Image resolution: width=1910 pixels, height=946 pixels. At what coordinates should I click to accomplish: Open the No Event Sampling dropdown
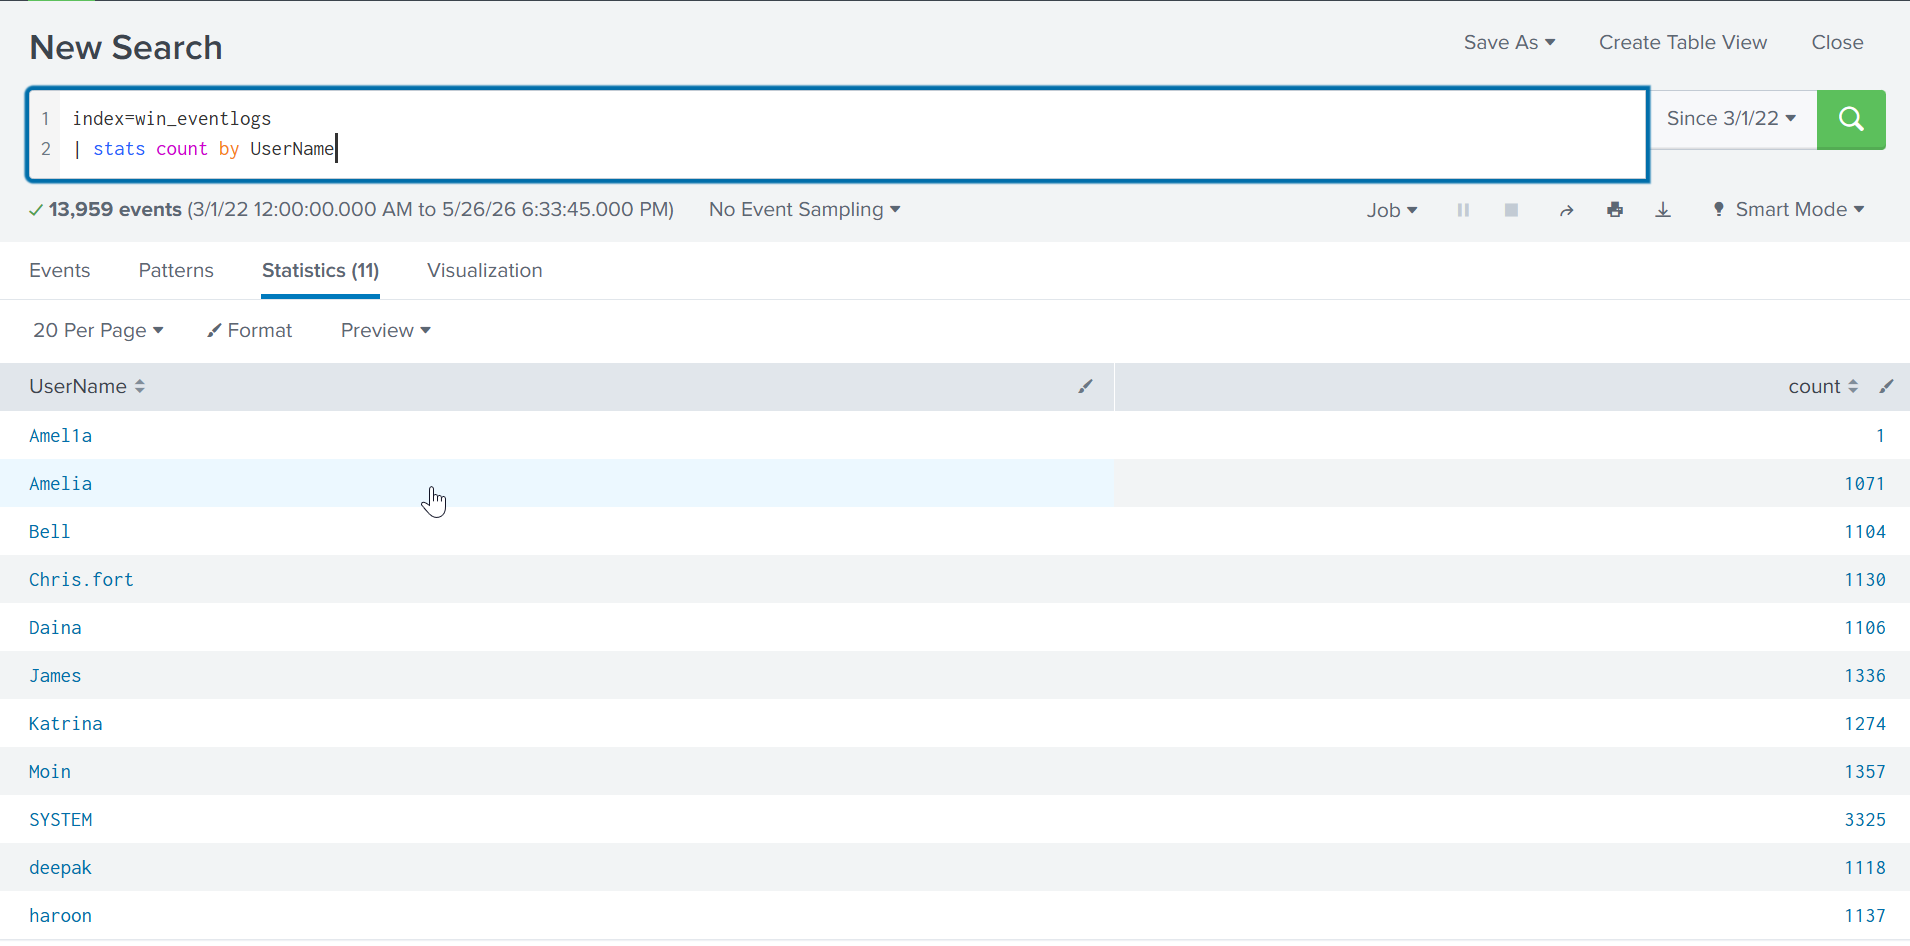pyautogui.click(x=805, y=209)
